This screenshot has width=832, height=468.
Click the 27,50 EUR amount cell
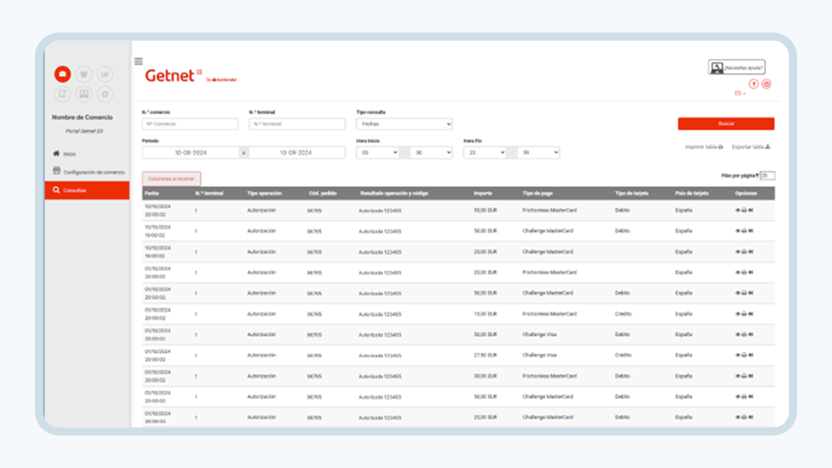tap(486, 355)
